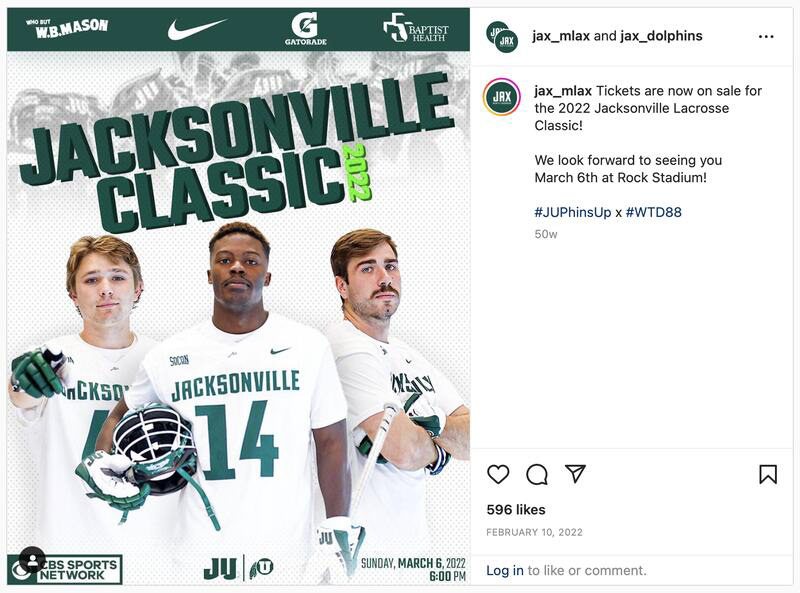Like the post with heart icon

pyautogui.click(x=498, y=474)
